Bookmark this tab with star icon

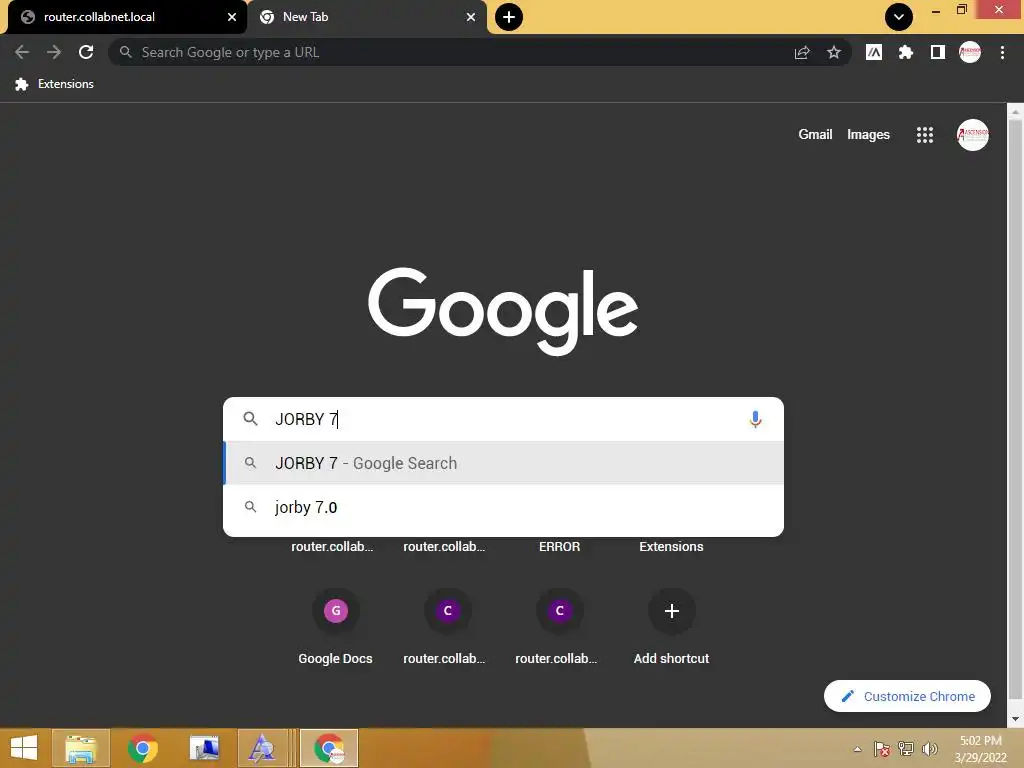click(x=834, y=52)
